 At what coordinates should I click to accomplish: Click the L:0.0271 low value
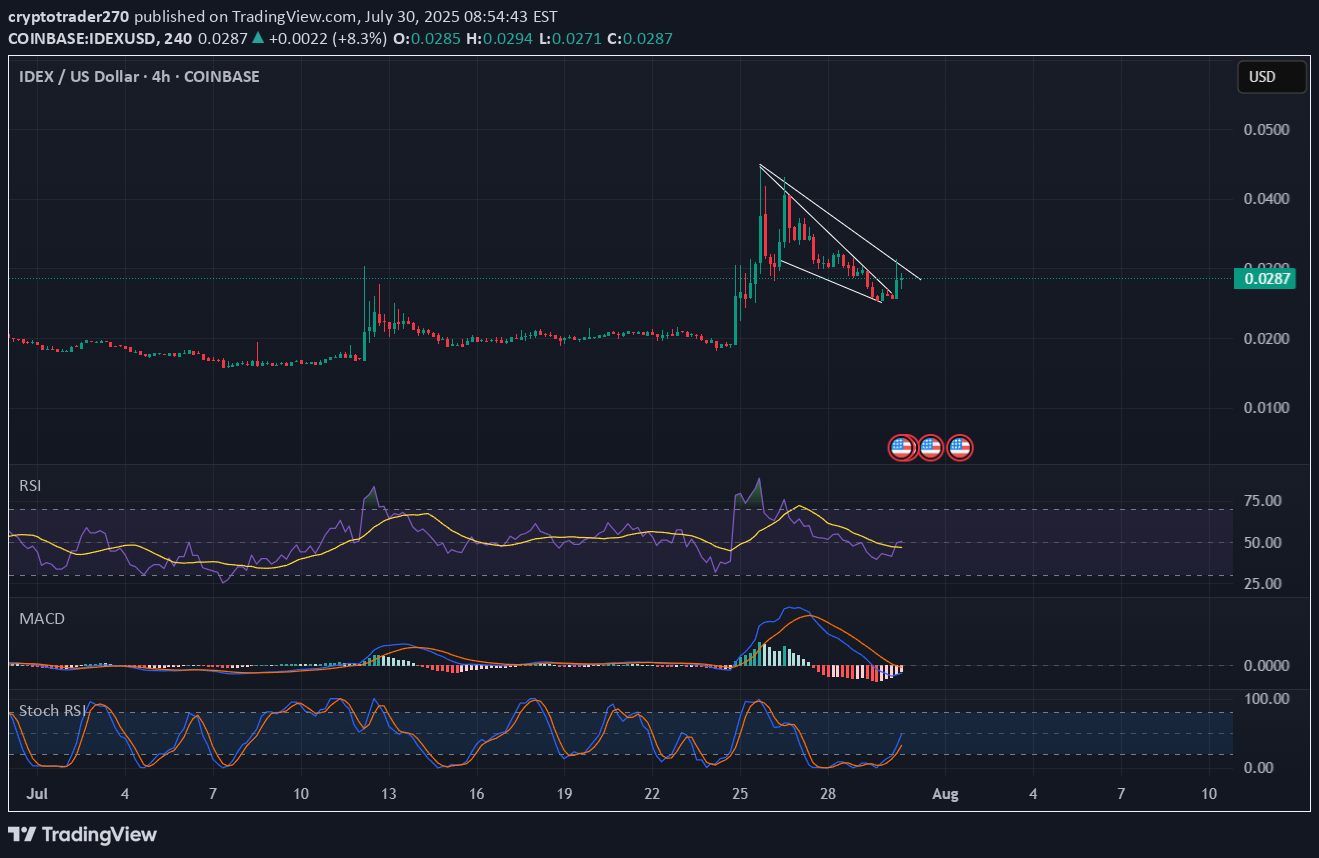[x=570, y=38]
